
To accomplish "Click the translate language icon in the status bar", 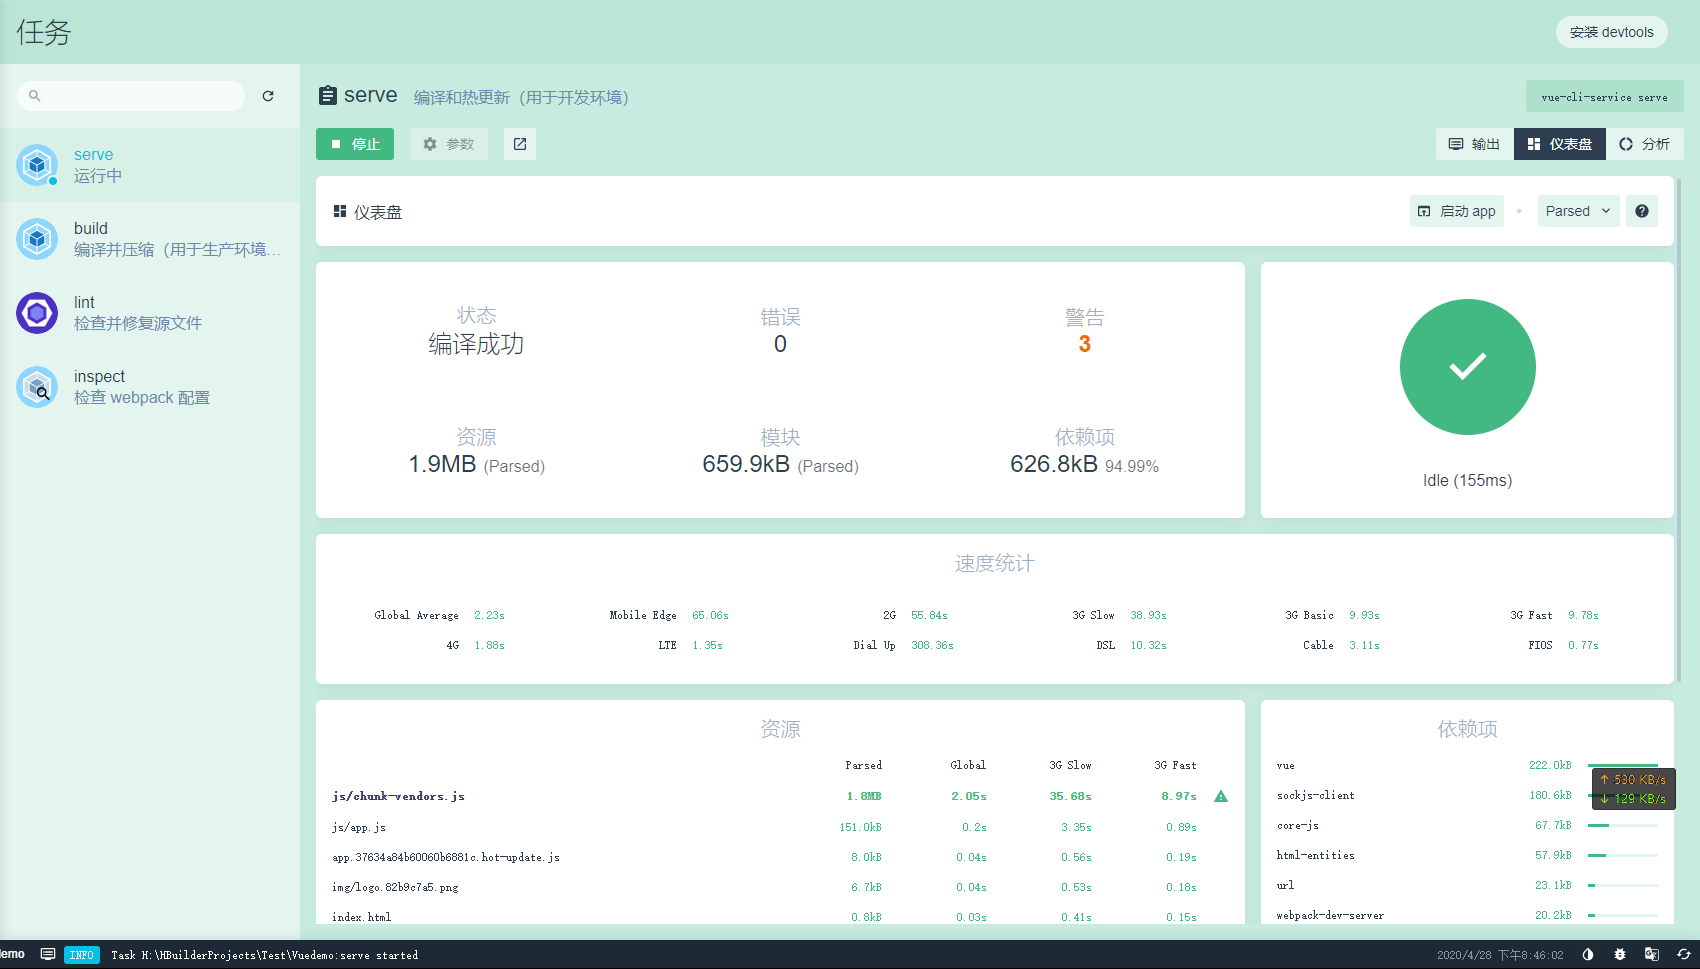I will point(1652,954).
